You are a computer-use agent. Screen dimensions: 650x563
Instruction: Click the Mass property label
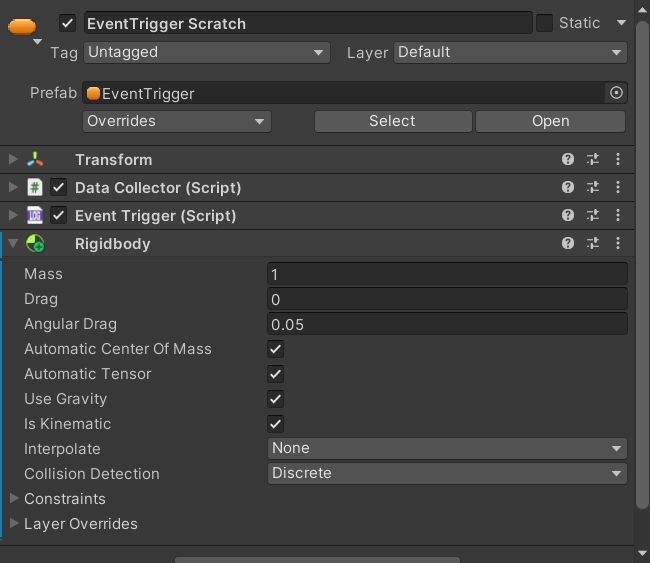coord(44,274)
